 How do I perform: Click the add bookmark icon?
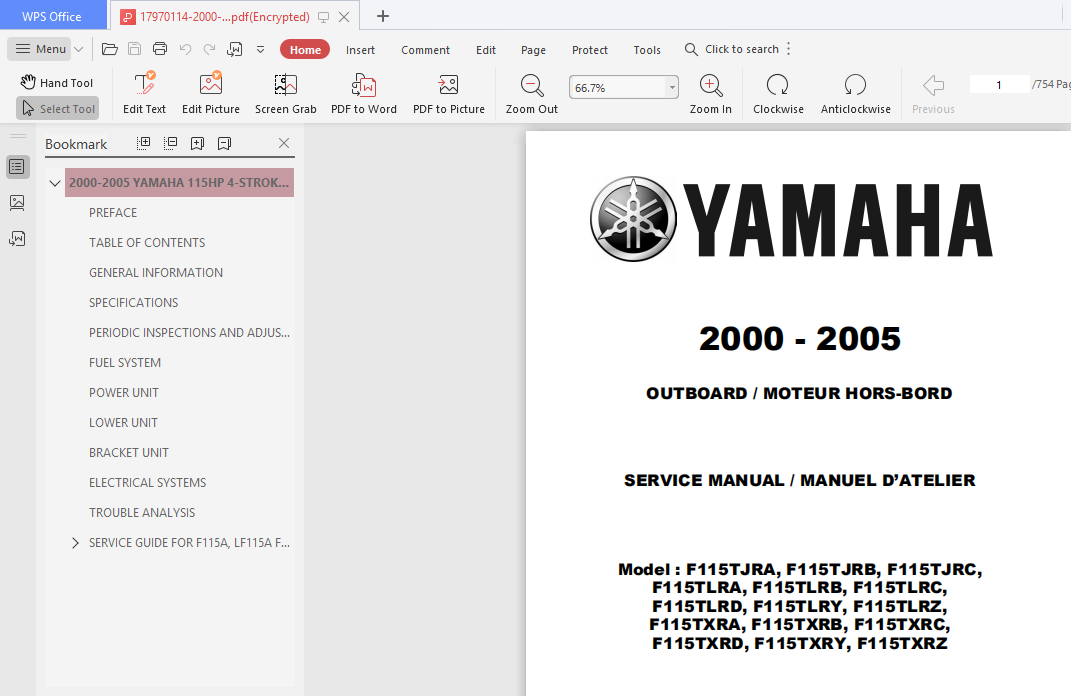197,143
